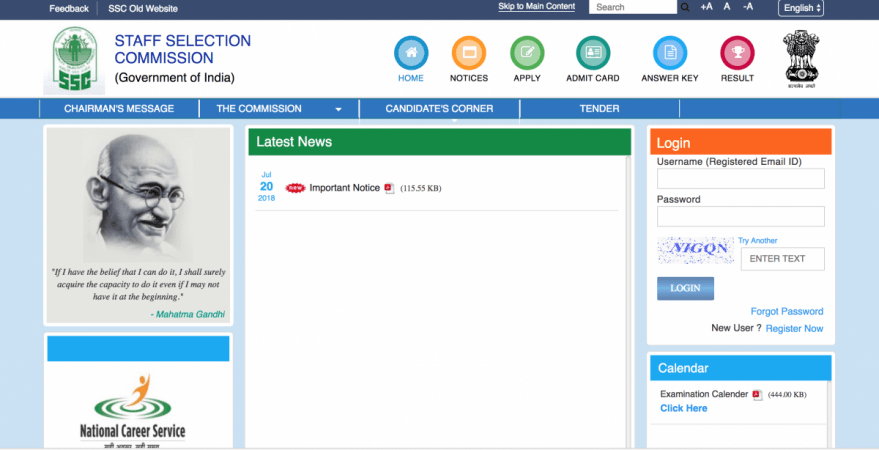Focus the Username email input field

click(x=740, y=179)
